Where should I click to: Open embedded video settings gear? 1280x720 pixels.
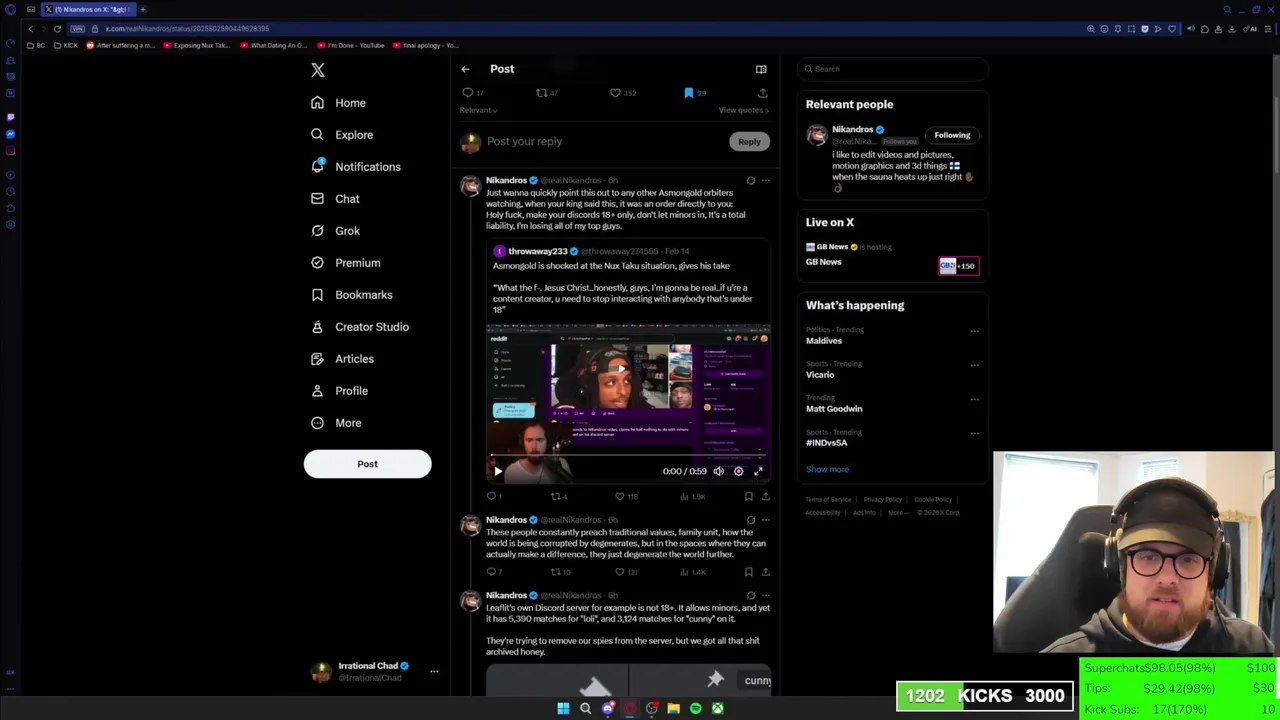739,471
